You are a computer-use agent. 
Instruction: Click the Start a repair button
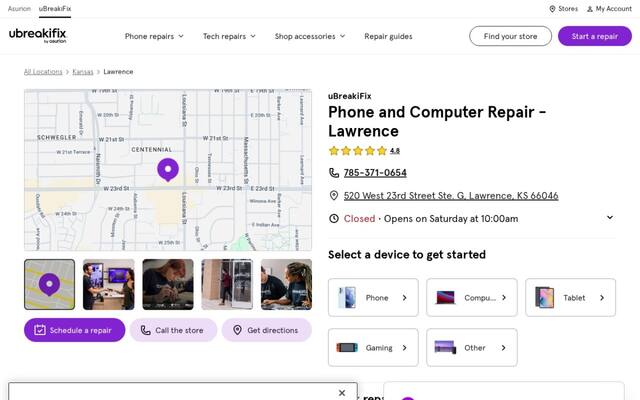tap(595, 36)
